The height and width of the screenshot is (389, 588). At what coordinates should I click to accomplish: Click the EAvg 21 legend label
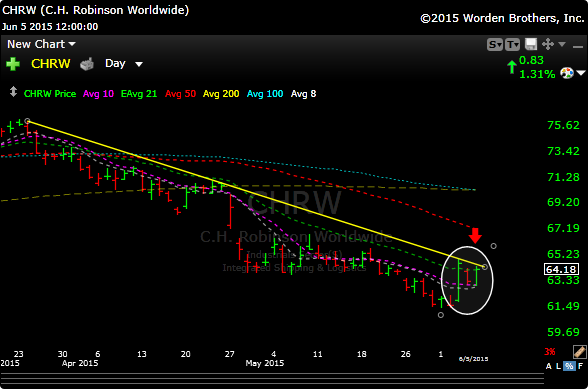[139, 94]
